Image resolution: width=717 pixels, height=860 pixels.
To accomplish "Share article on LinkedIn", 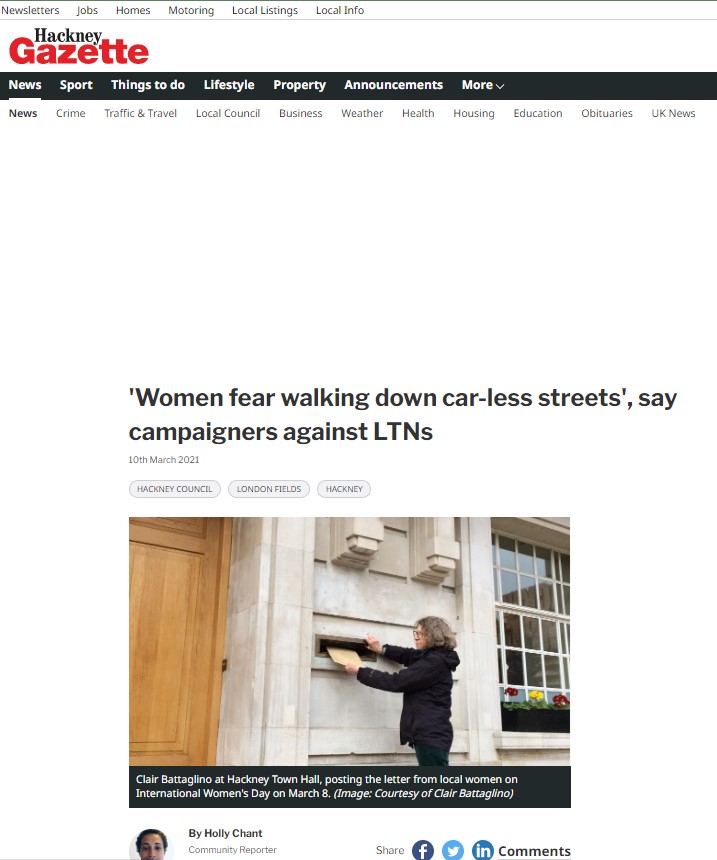I will [483, 850].
